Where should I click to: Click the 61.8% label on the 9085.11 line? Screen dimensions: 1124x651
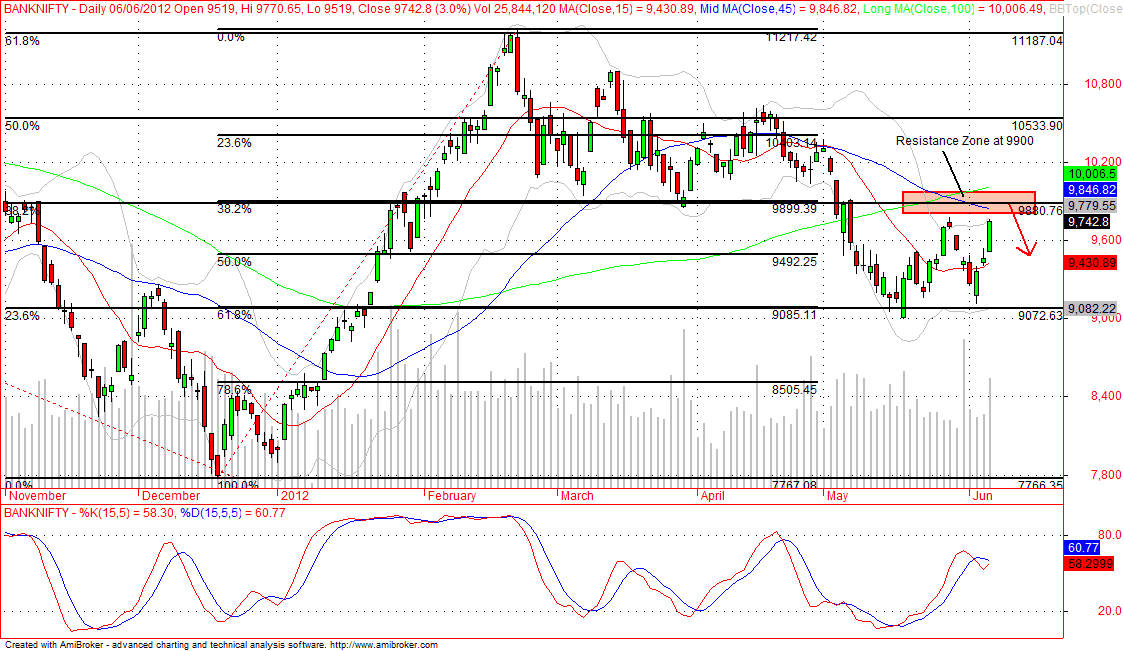[234, 315]
